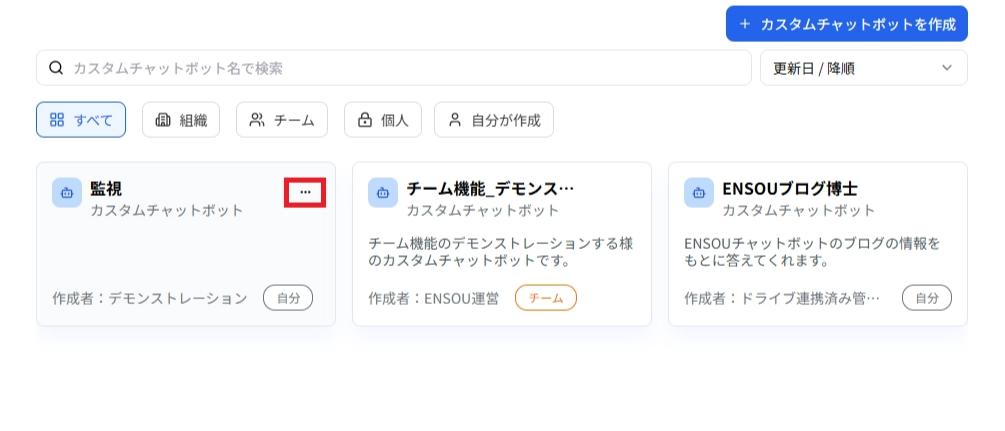Click カスタムチャットボット subtitle under 監視
The height and width of the screenshot is (431, 1005).
click(167, 210)
